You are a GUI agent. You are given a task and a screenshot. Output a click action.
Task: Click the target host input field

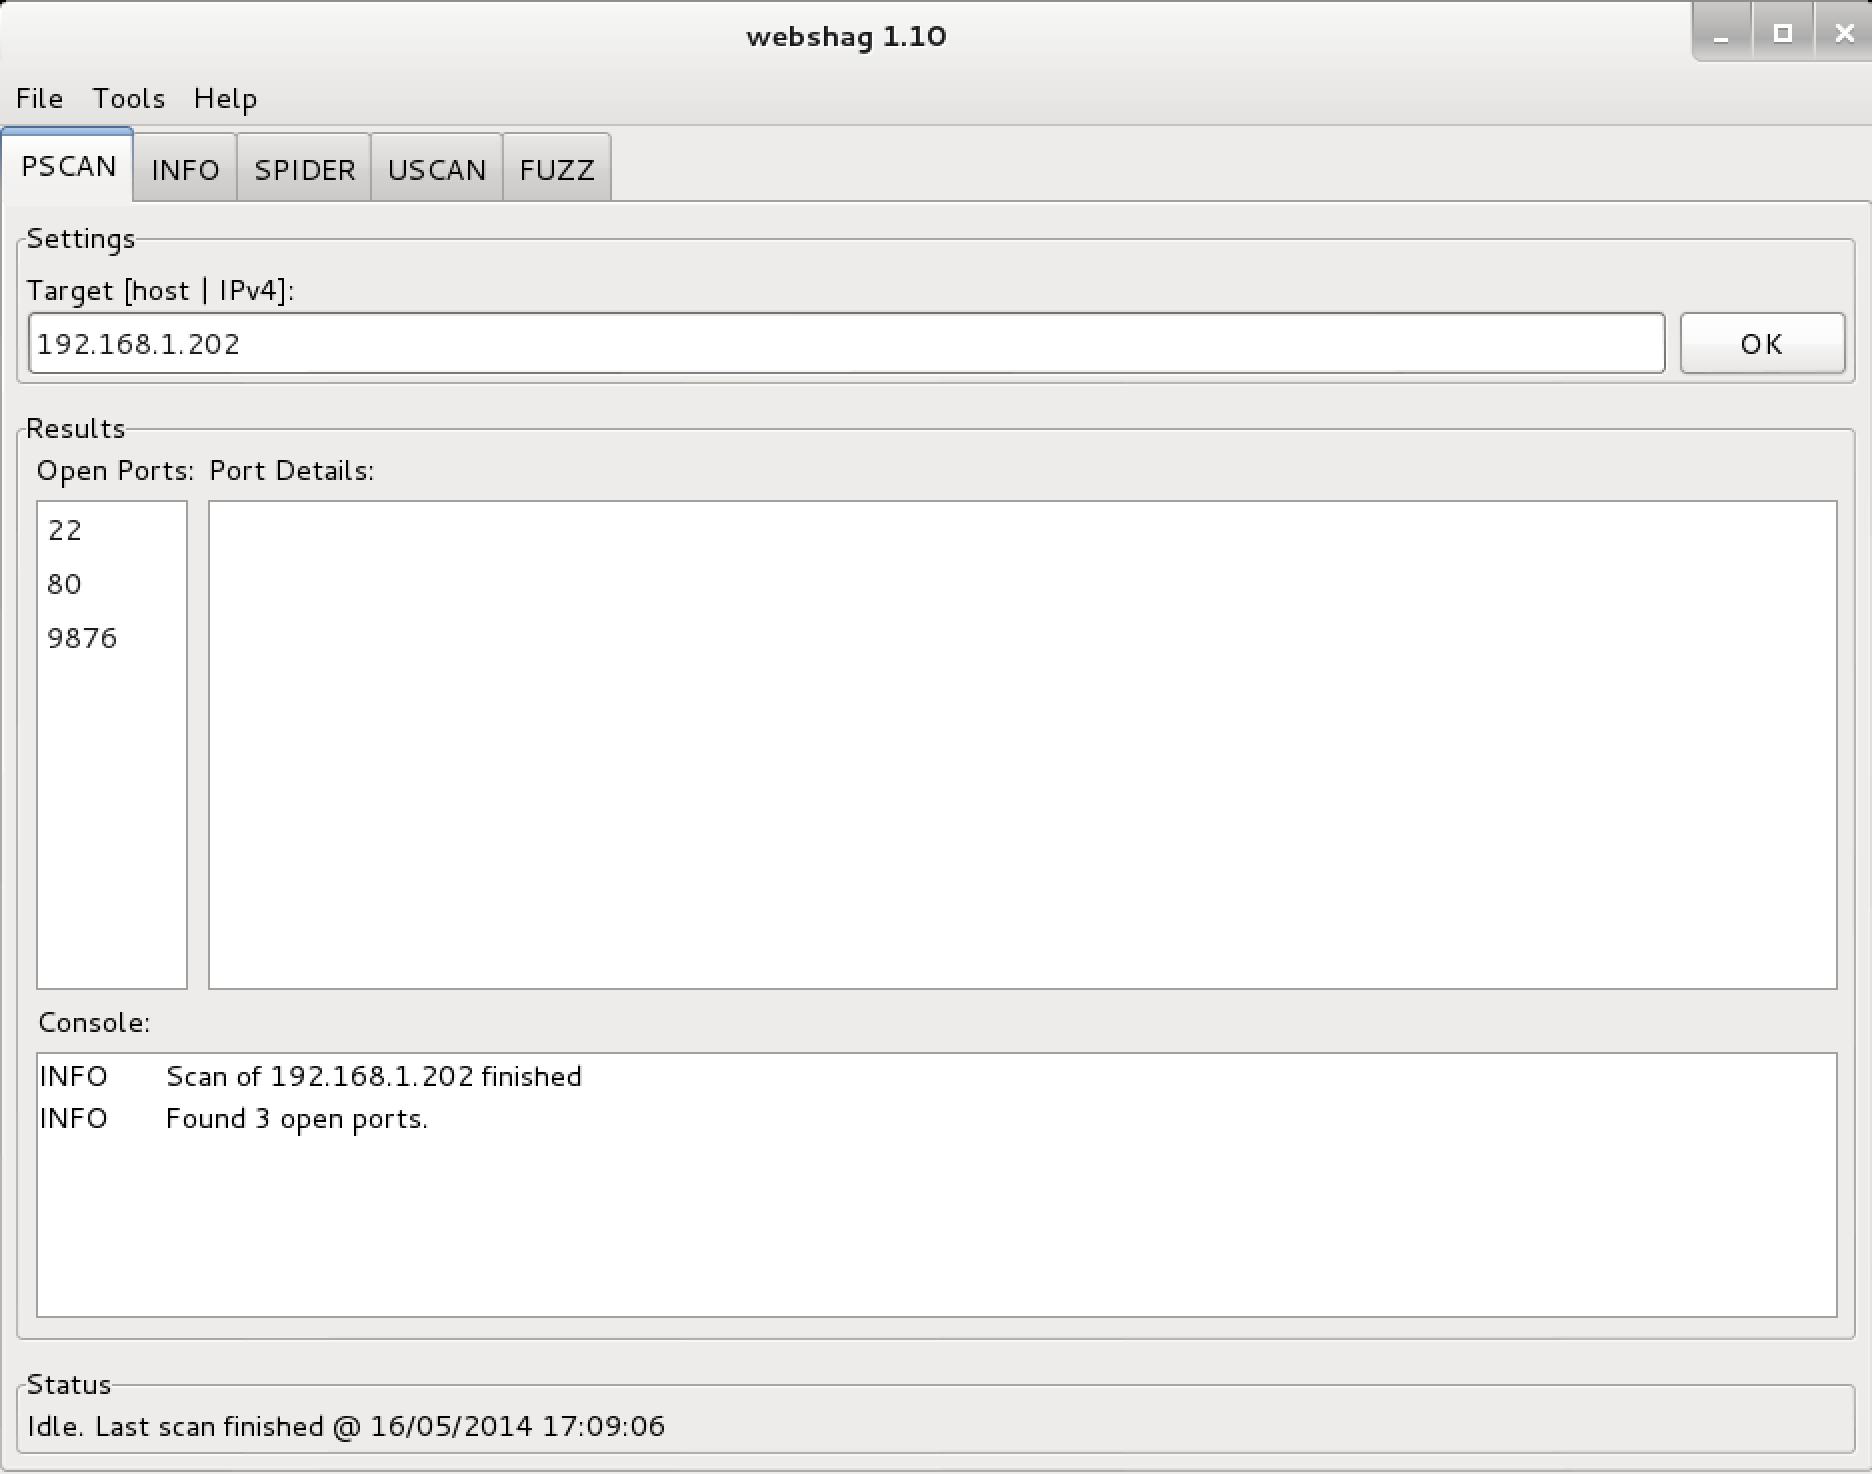[x=846, y=343]
